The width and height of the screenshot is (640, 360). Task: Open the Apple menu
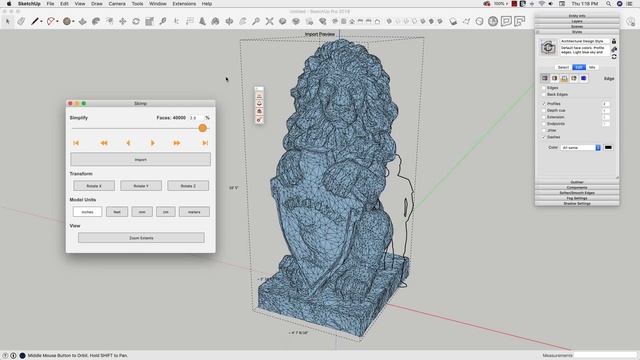(9, 4)
